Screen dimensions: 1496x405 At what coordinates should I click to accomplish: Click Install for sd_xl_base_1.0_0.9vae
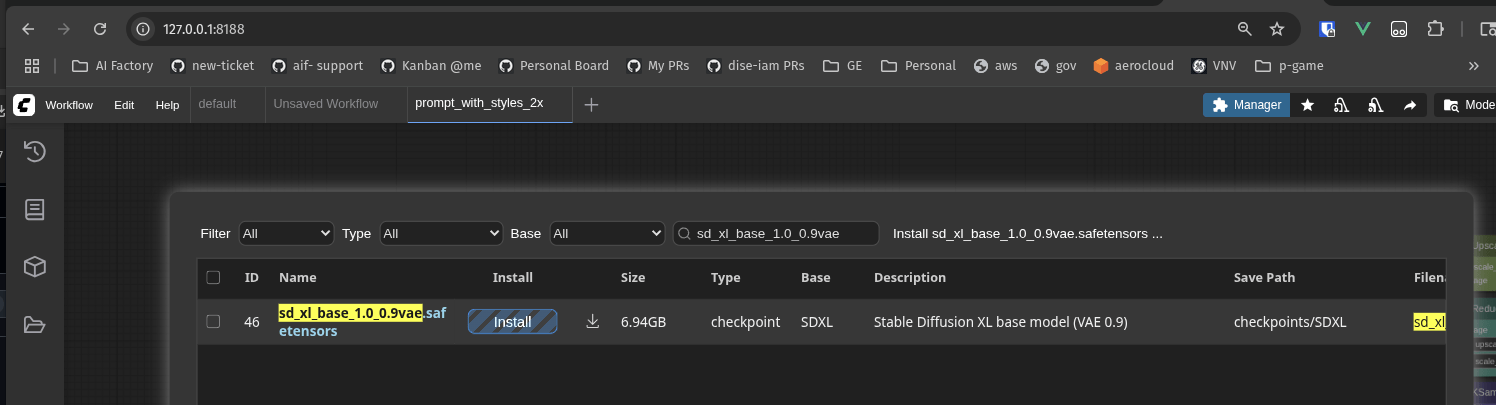[512, 322]
